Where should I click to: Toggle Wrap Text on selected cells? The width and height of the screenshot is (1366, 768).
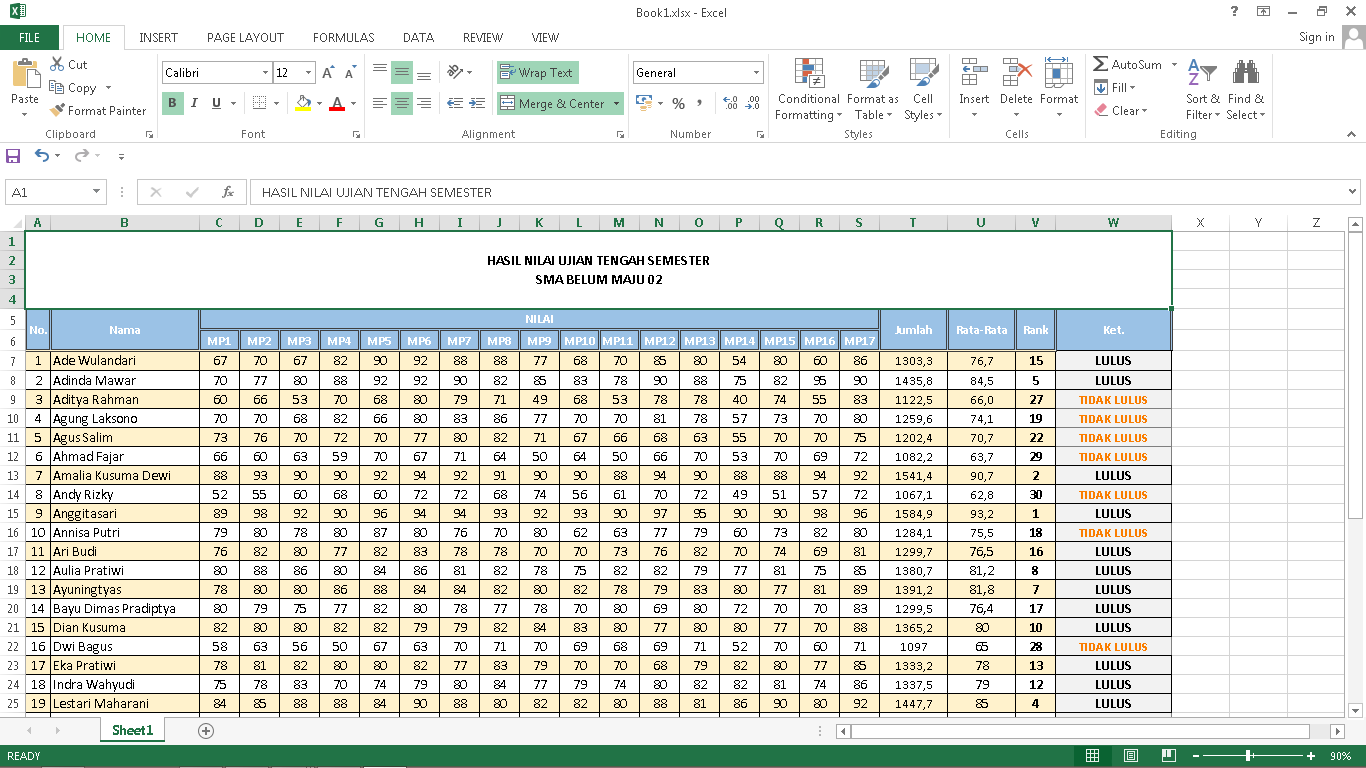pos(536,72)
